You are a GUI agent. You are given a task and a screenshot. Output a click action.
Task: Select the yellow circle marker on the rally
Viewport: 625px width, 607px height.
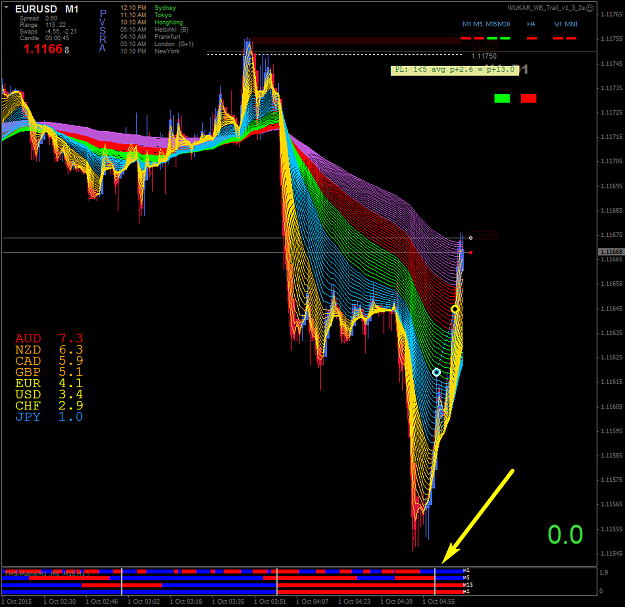(455, 309)
